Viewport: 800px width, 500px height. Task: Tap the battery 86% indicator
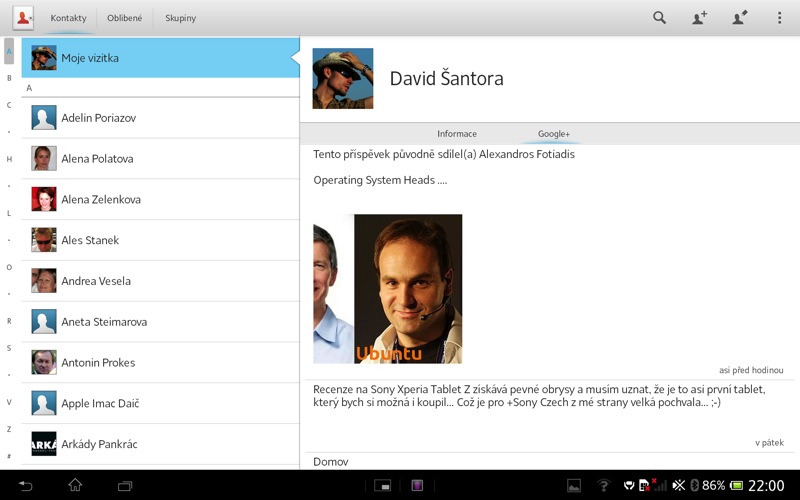(x=722, y=485)
